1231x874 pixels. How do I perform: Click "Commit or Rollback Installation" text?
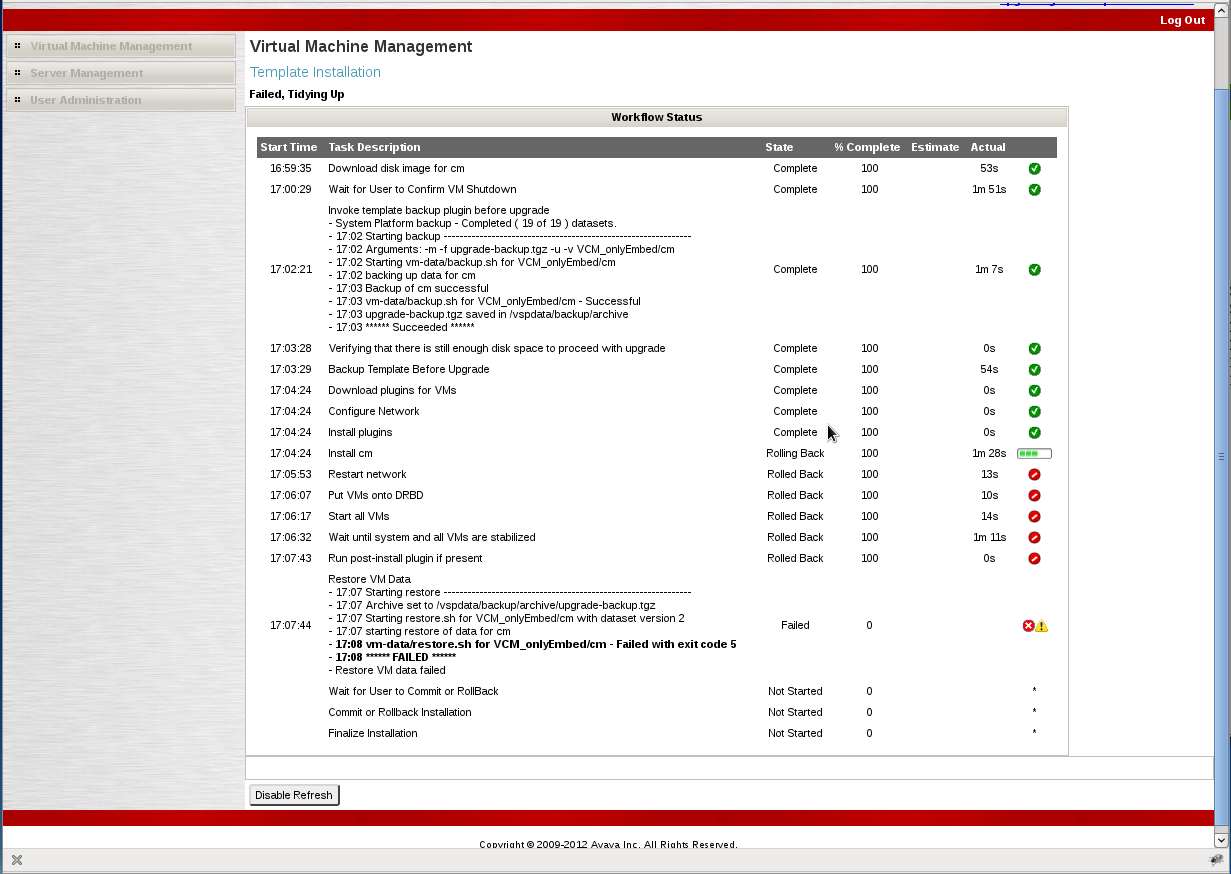click(400, 713)
